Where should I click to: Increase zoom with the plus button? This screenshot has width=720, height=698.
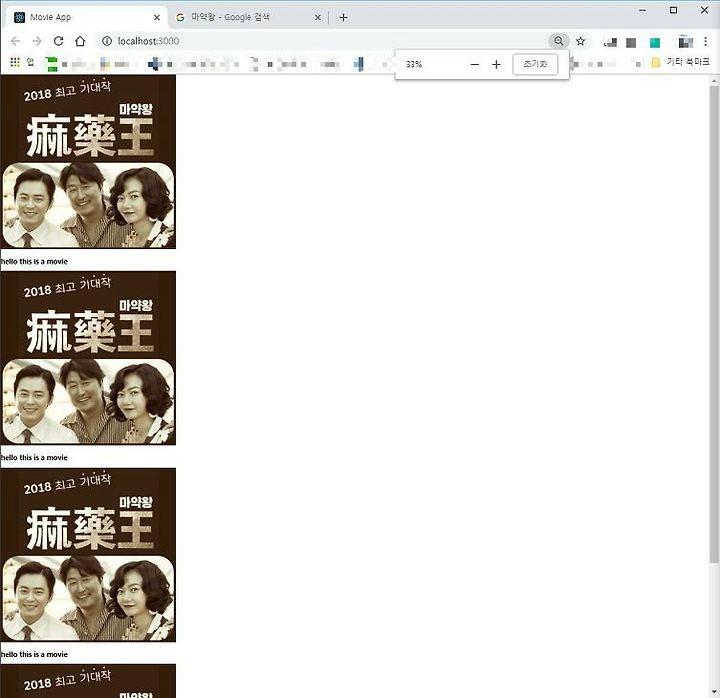[x=496, y=65]
